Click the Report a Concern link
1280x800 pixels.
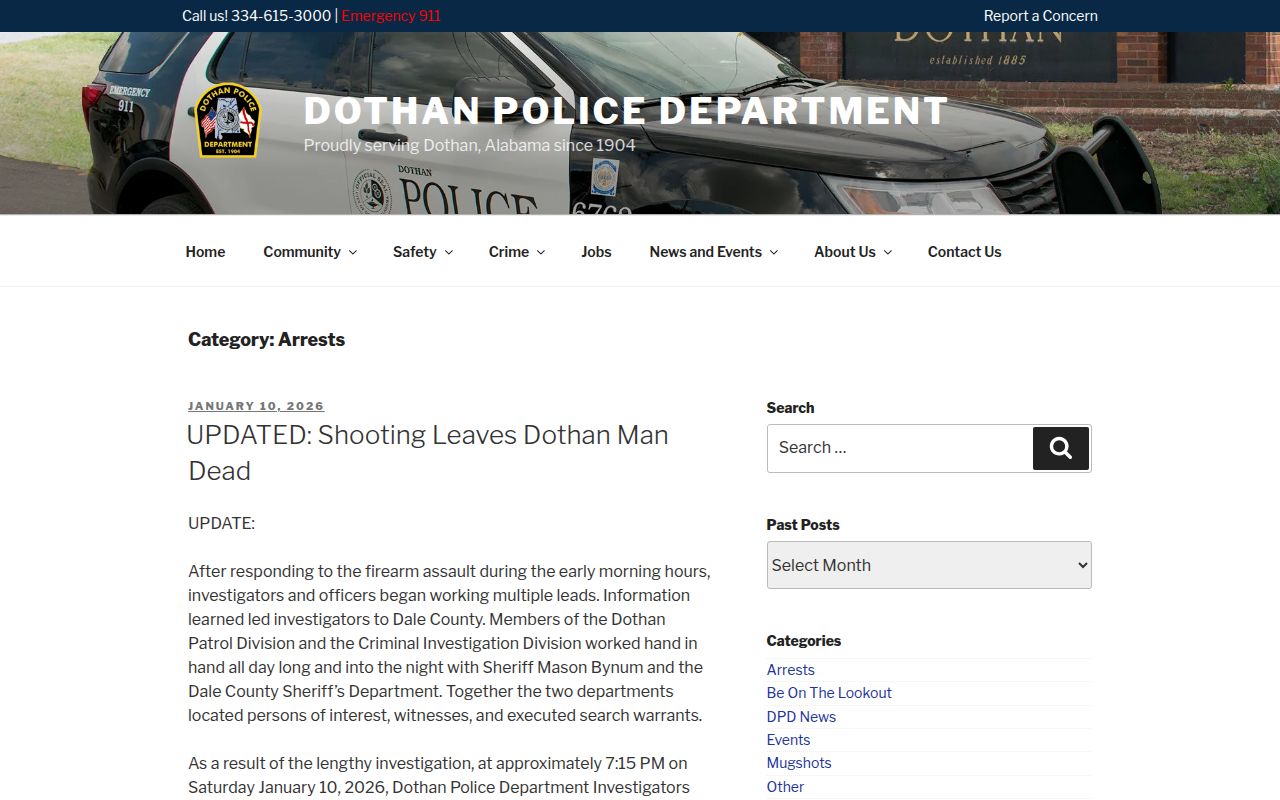(1040, 16)
